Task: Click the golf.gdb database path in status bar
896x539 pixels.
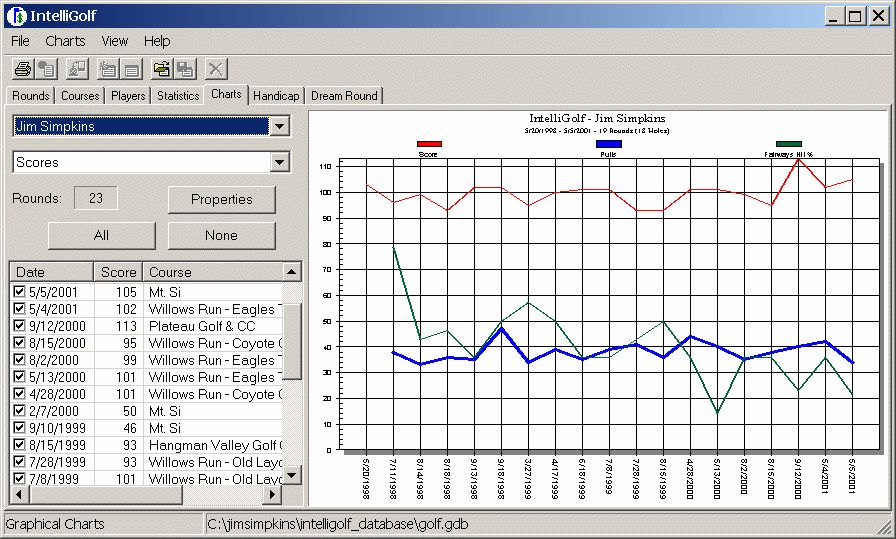Action: (x=338, y=524)
